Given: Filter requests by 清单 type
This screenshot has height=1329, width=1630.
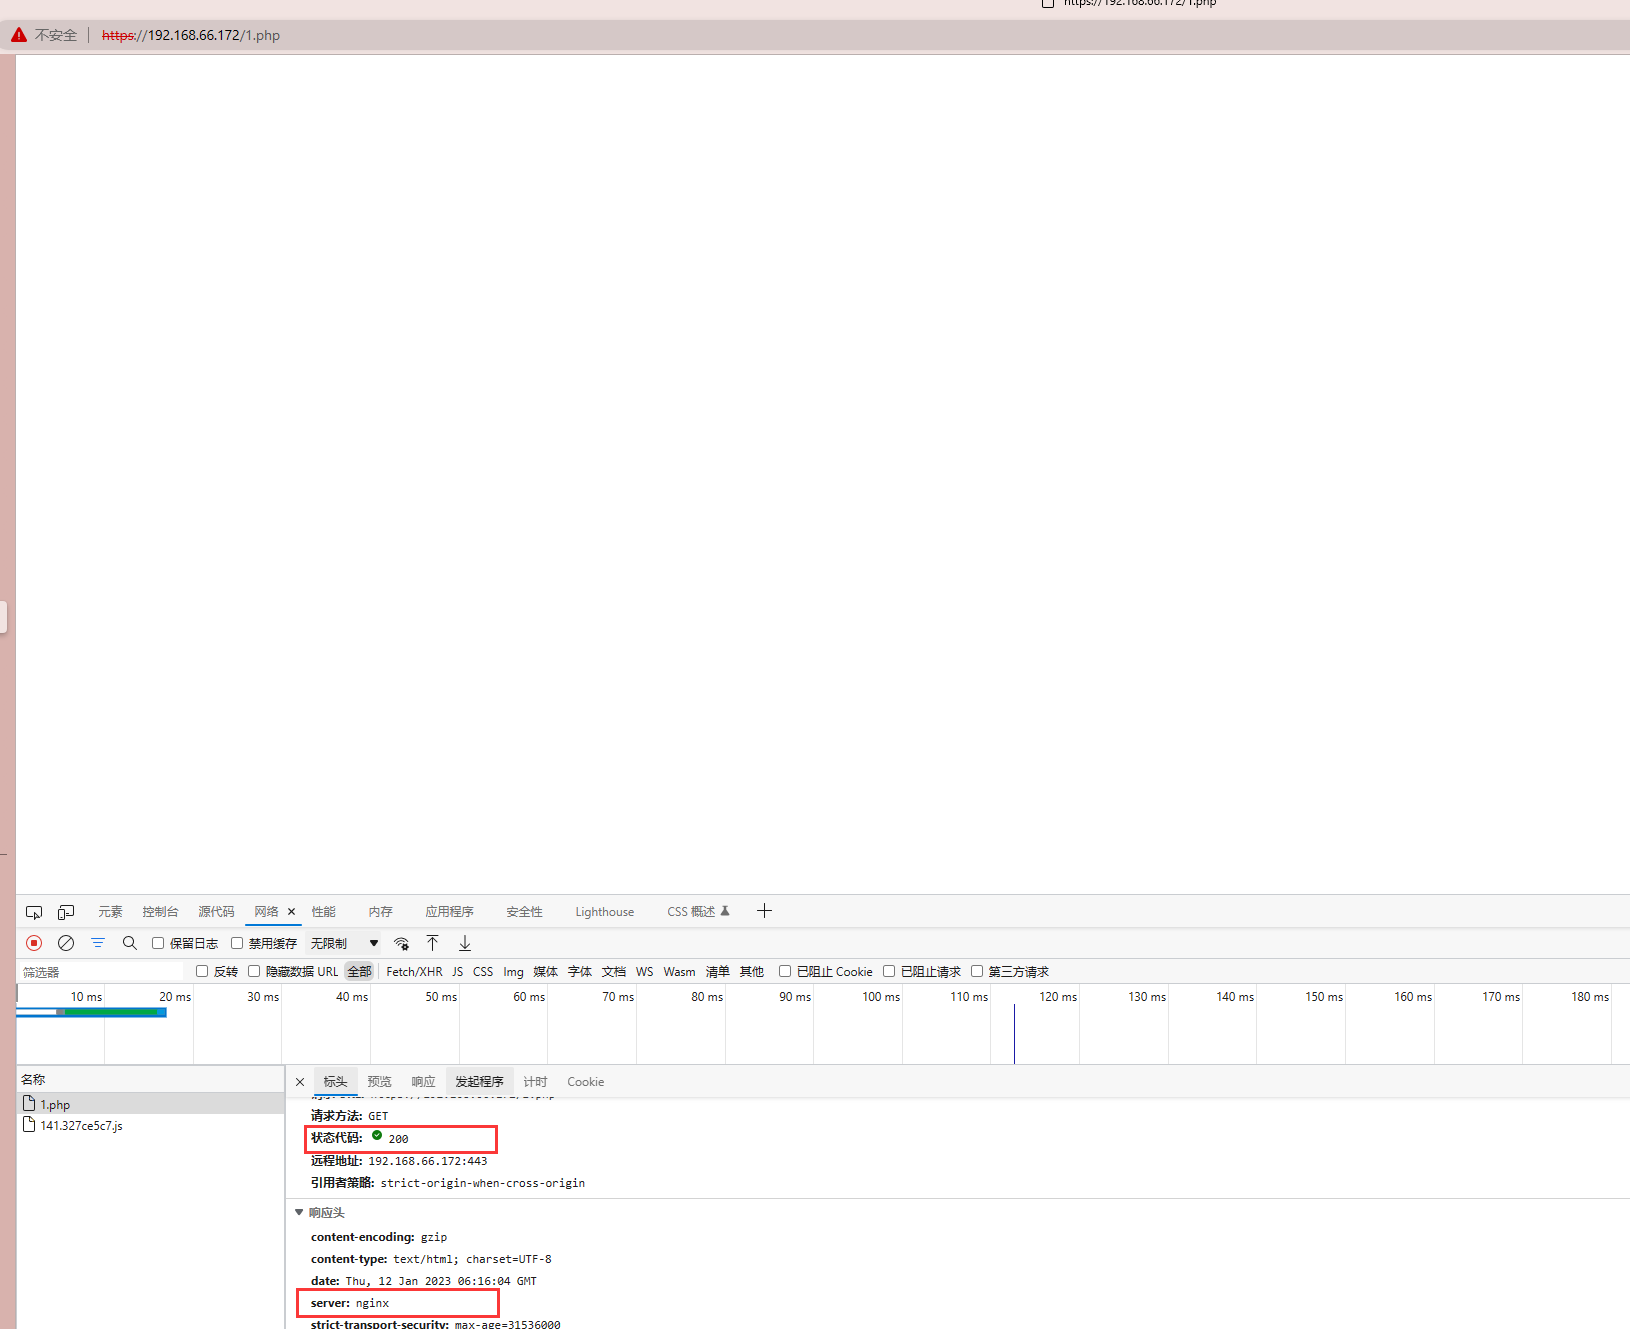Looking at the screenshot, I should click(x=717, y=971).
